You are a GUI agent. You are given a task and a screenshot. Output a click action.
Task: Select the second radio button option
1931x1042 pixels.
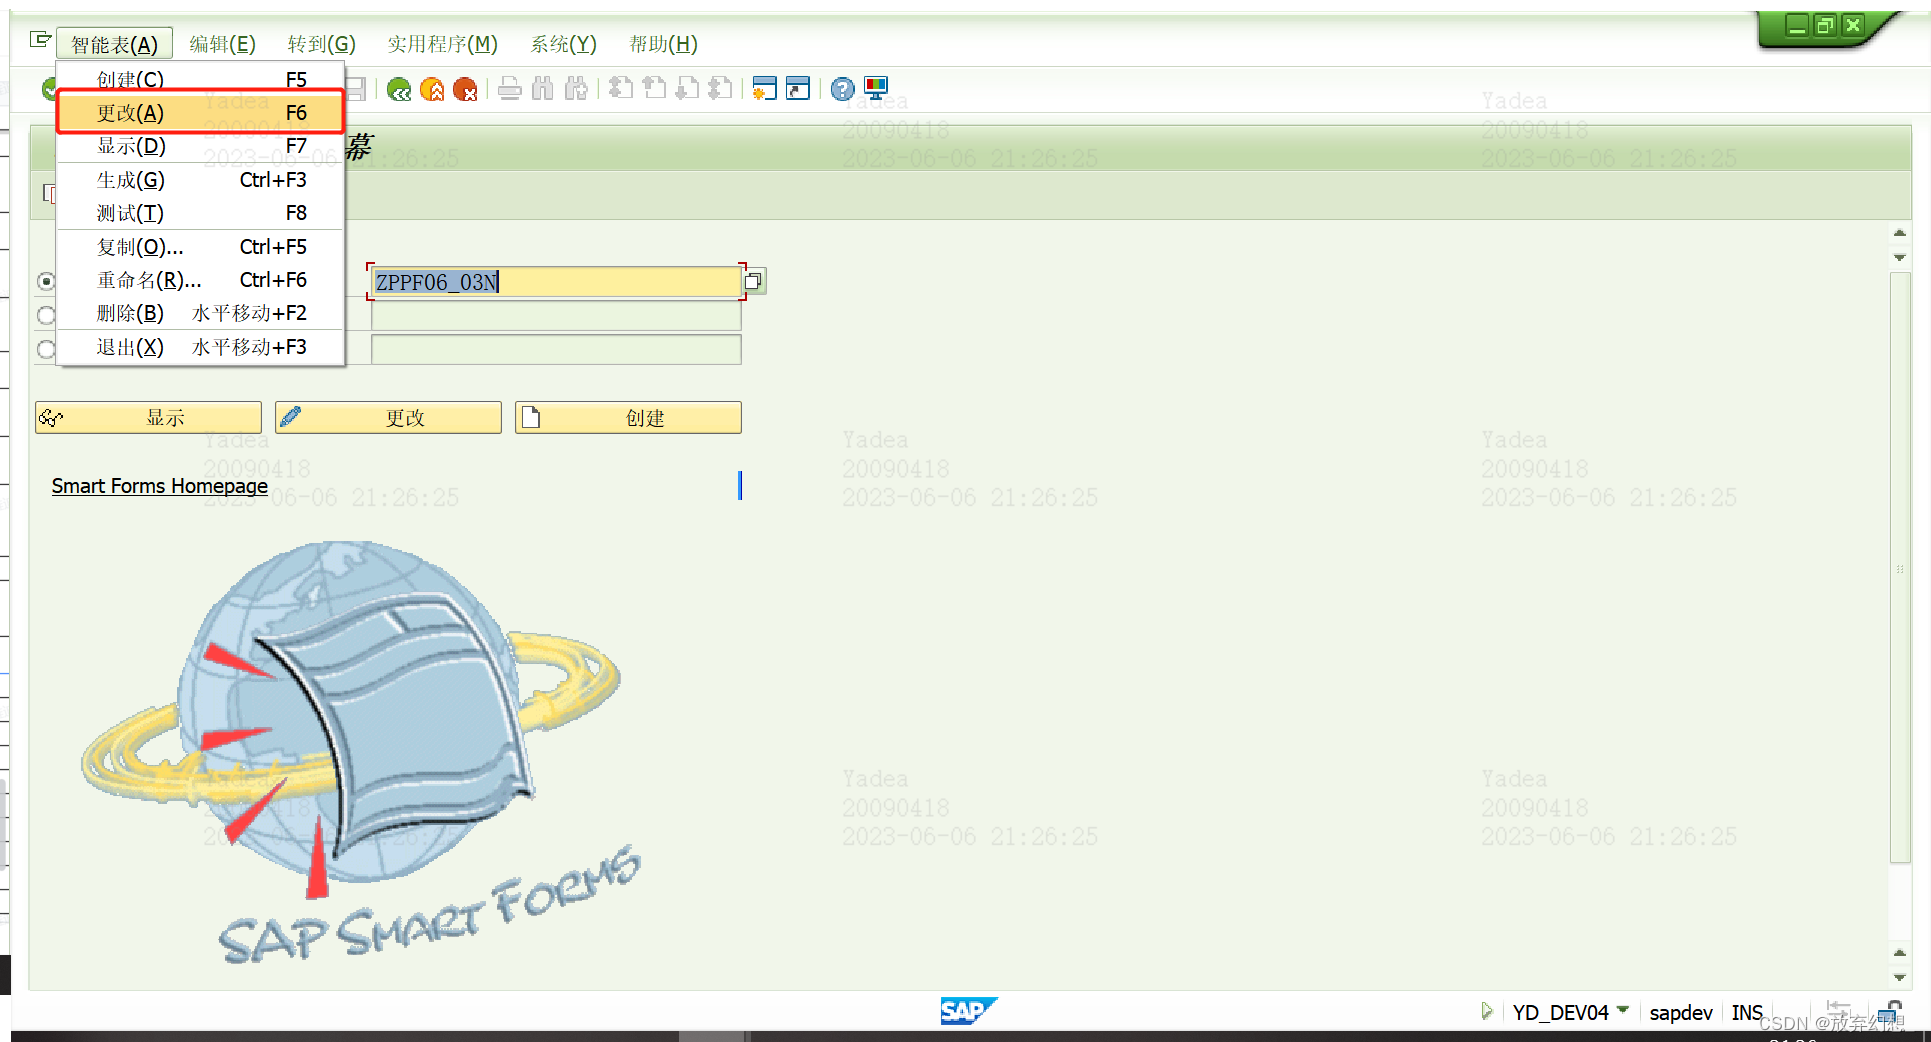coord(46,316)
